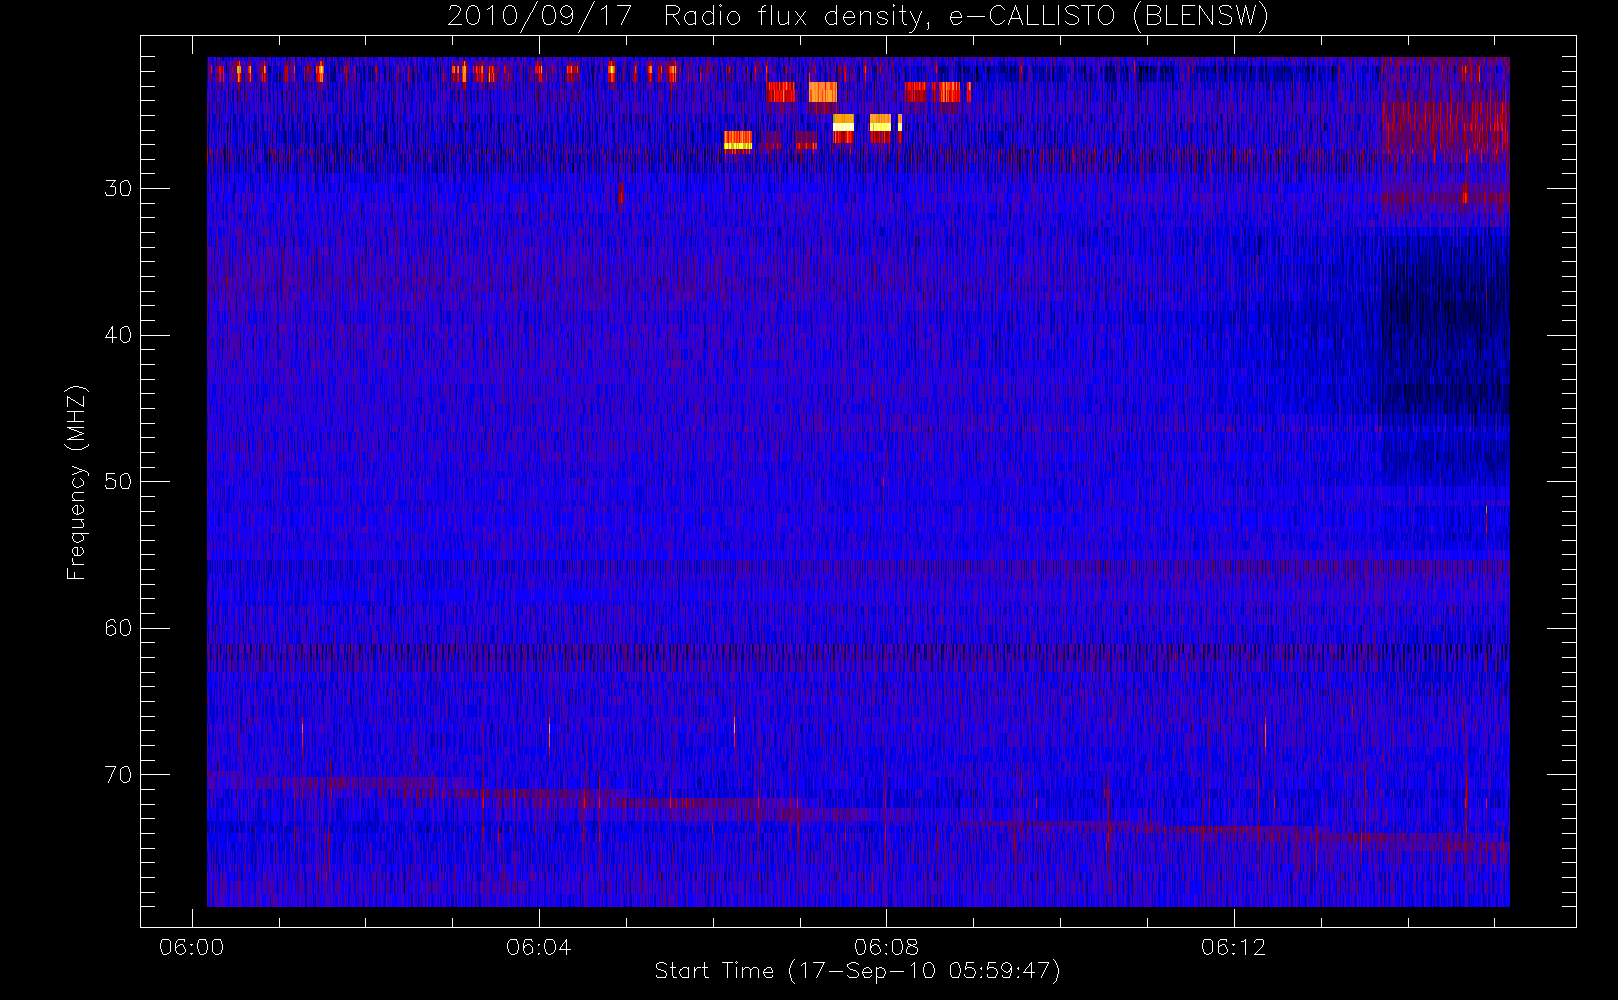
Task: Select the 30 MHz frequency tick label
Action: tap(118, 189)
